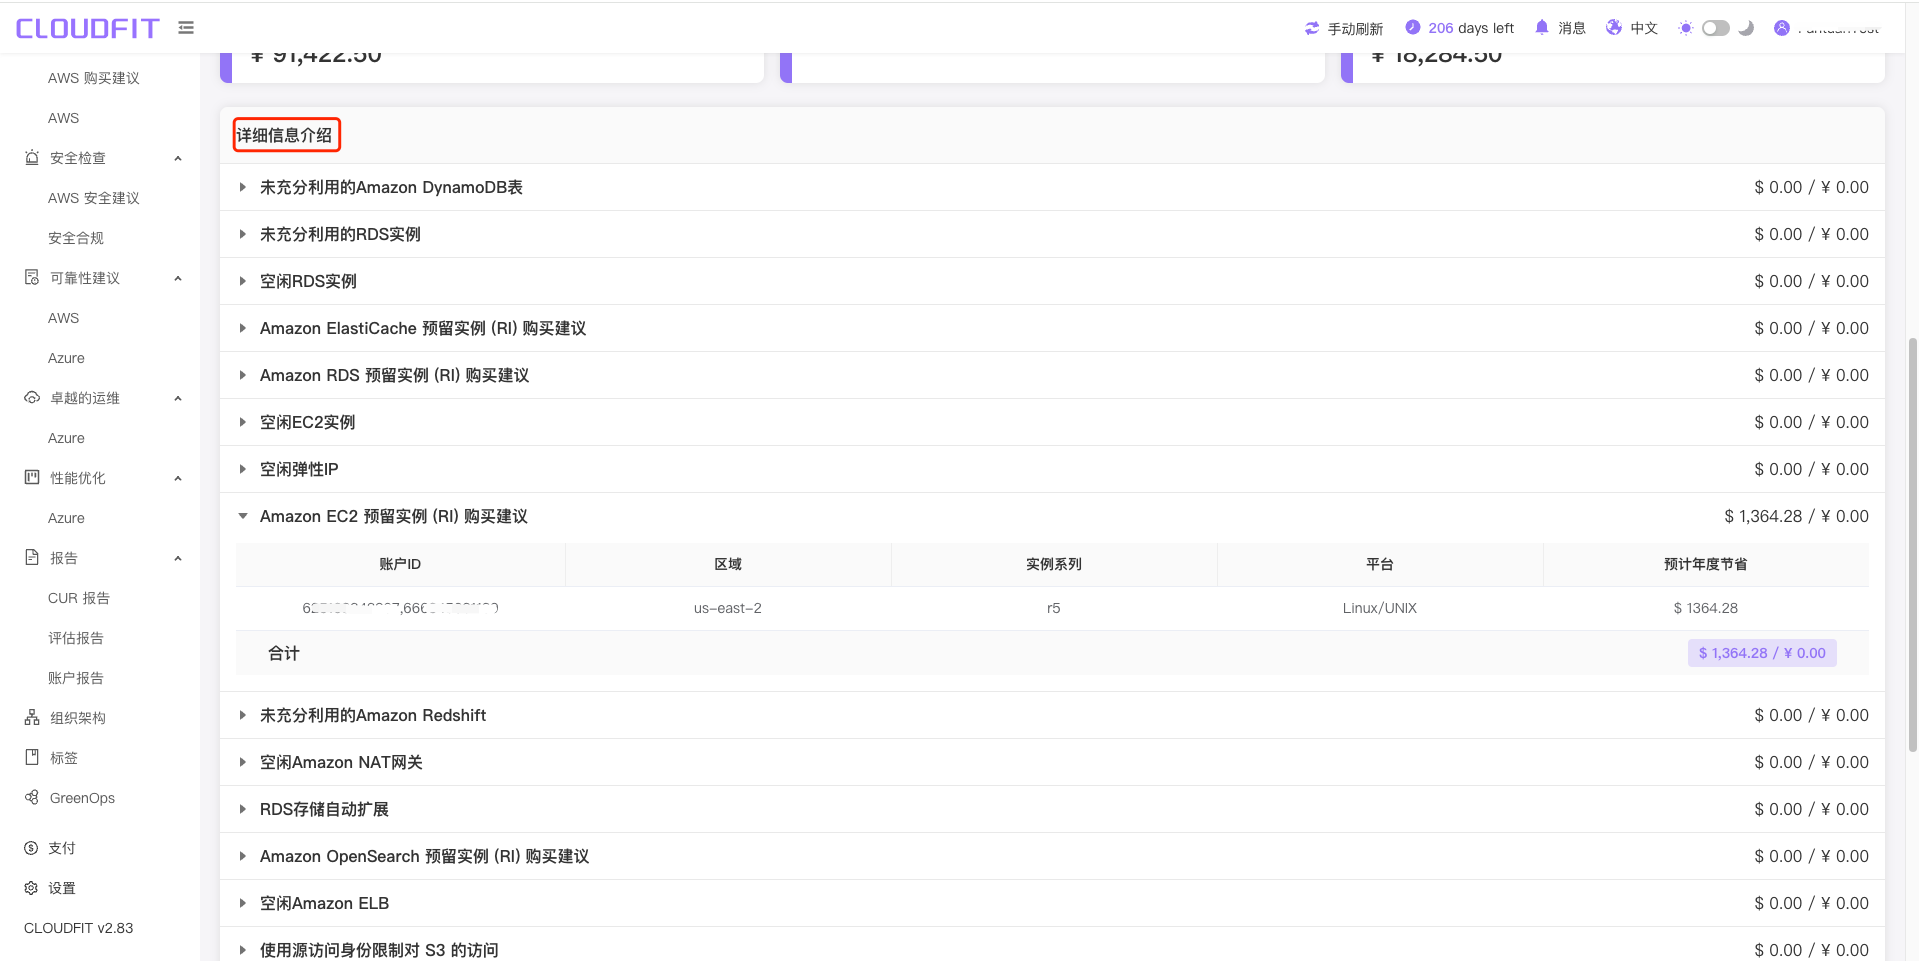Click the 手动刷新 button label
The height and width of the screenshot is (961, 1919).
(x=1355, y=28)
